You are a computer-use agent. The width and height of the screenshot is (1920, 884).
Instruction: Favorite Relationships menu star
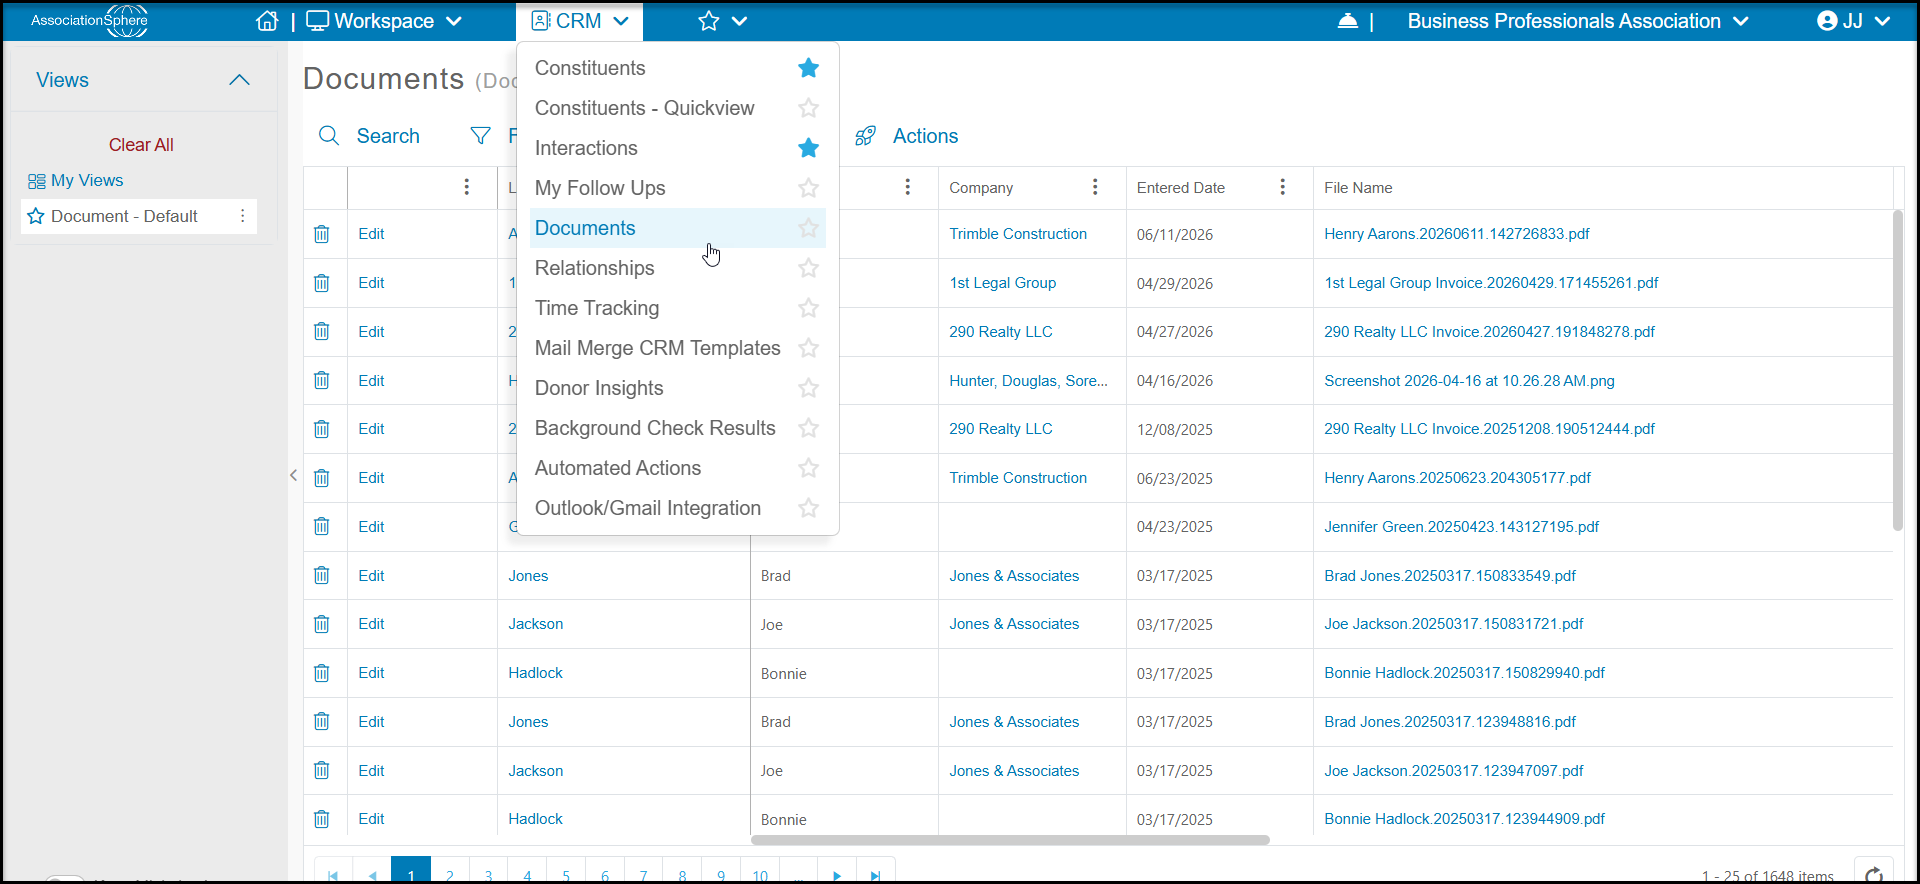809,268
